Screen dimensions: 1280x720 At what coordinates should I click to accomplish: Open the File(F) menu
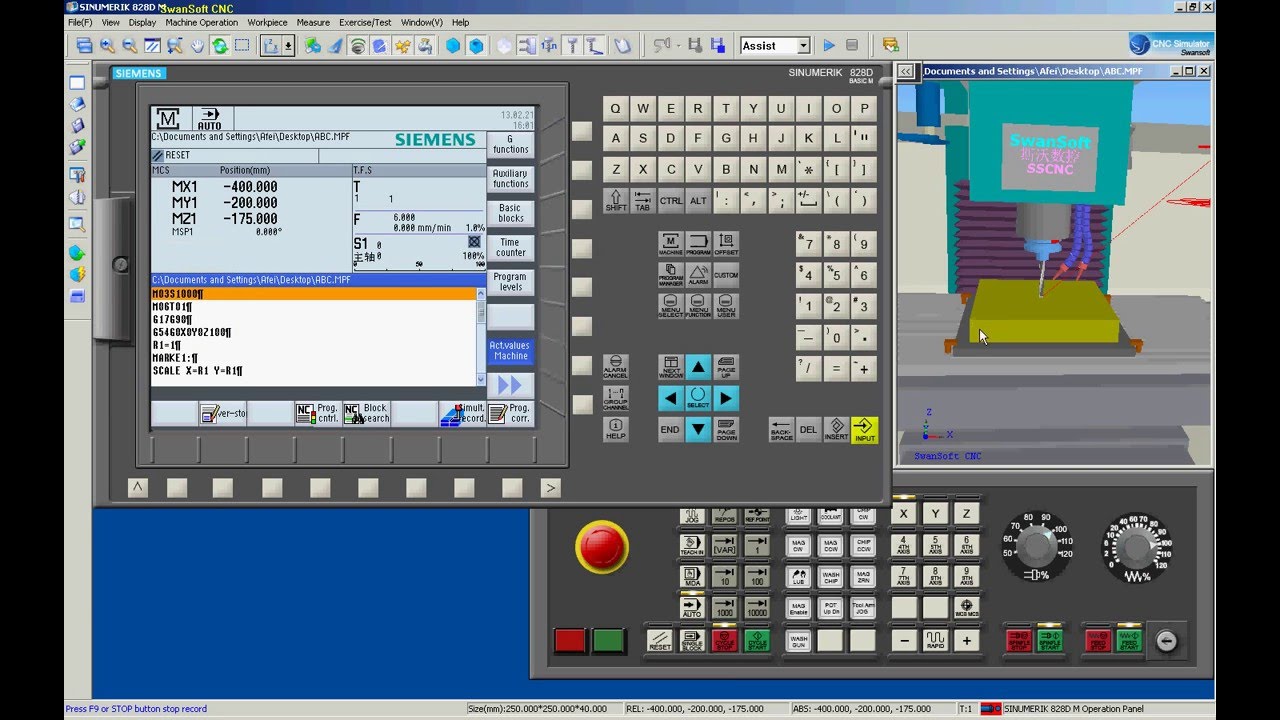(80, 22)
